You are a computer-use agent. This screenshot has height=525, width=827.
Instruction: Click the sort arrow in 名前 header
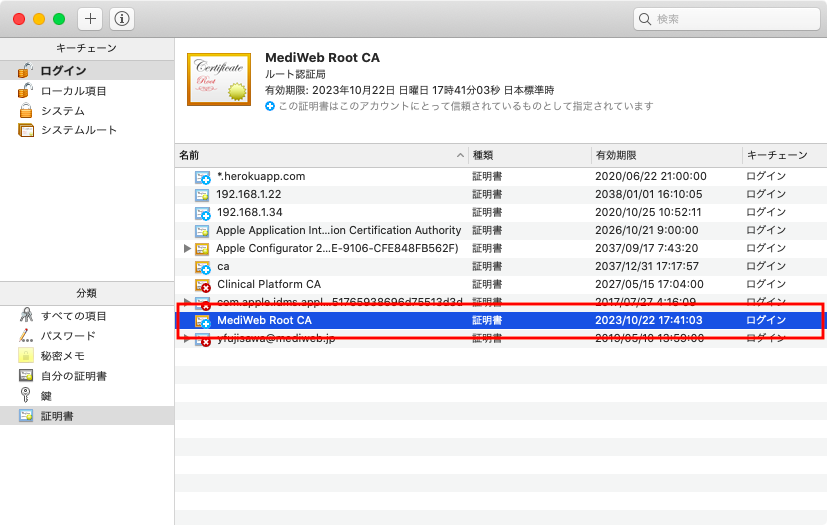click(460, 155)
